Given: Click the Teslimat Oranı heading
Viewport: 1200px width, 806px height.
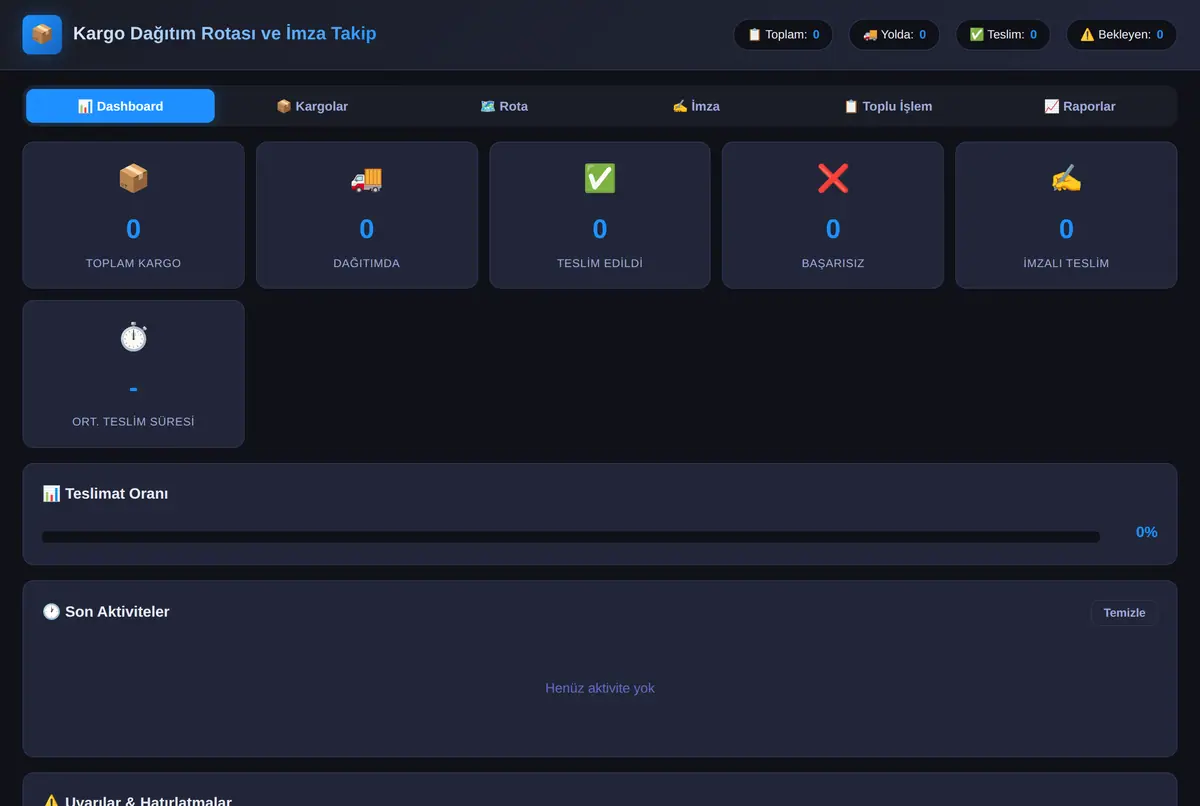Looking at the screenshot, I should click(105, 494).
